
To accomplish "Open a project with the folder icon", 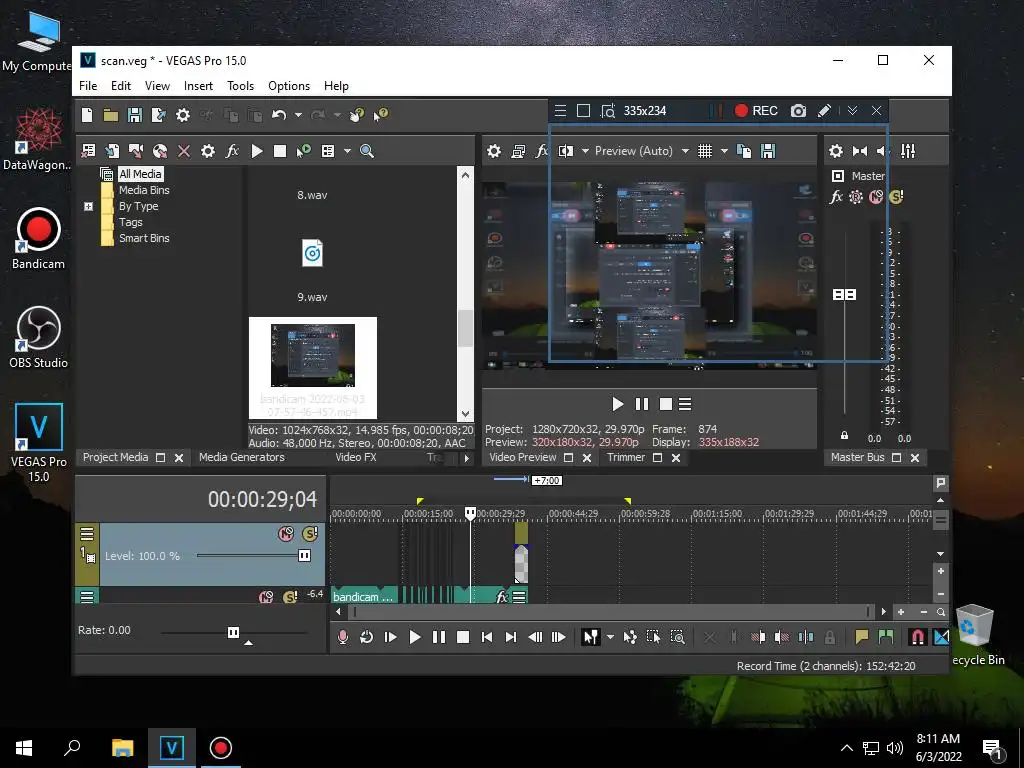I will point(111,116).
